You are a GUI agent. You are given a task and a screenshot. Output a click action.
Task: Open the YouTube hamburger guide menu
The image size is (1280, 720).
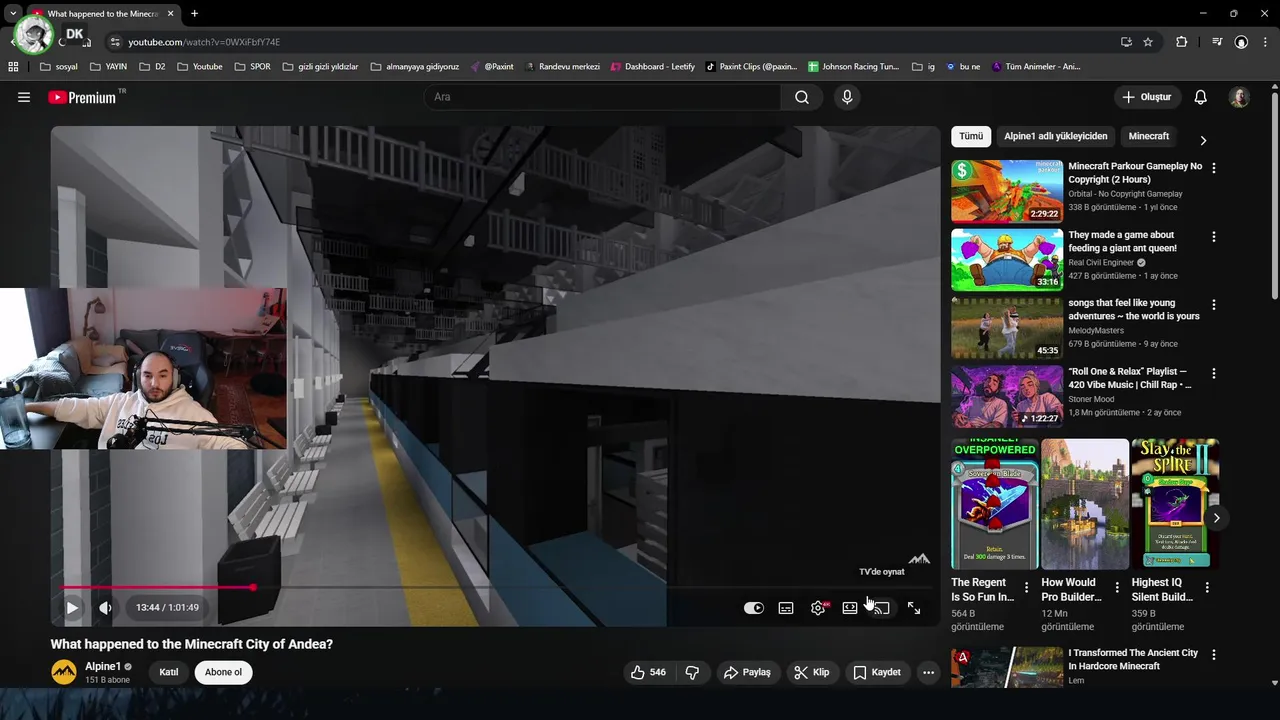tap(24, 97)
